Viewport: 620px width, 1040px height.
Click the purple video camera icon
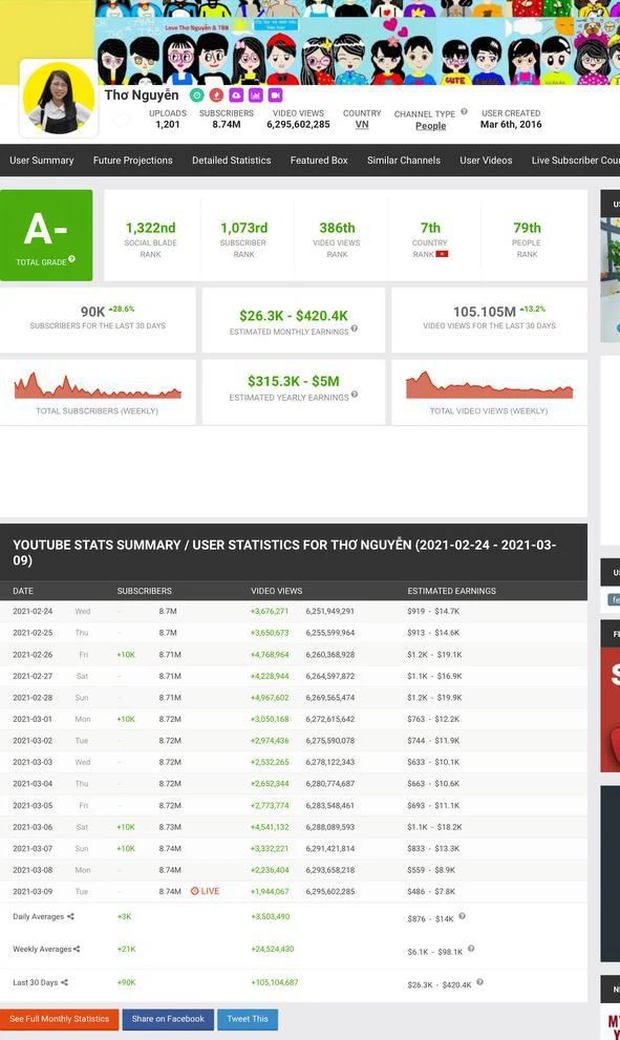[x=275, y=96]
